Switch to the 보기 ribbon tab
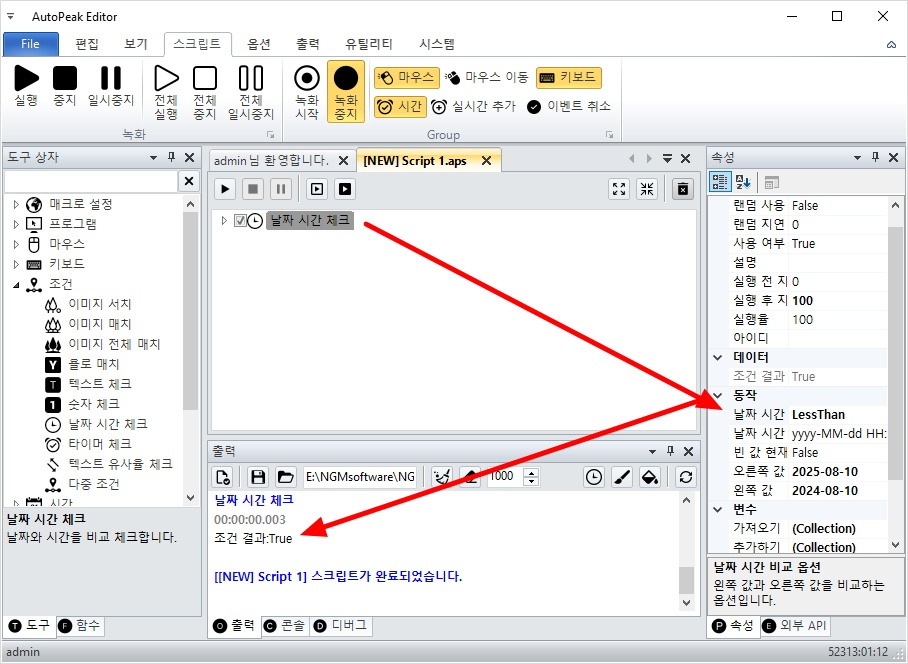 [136, 44]
